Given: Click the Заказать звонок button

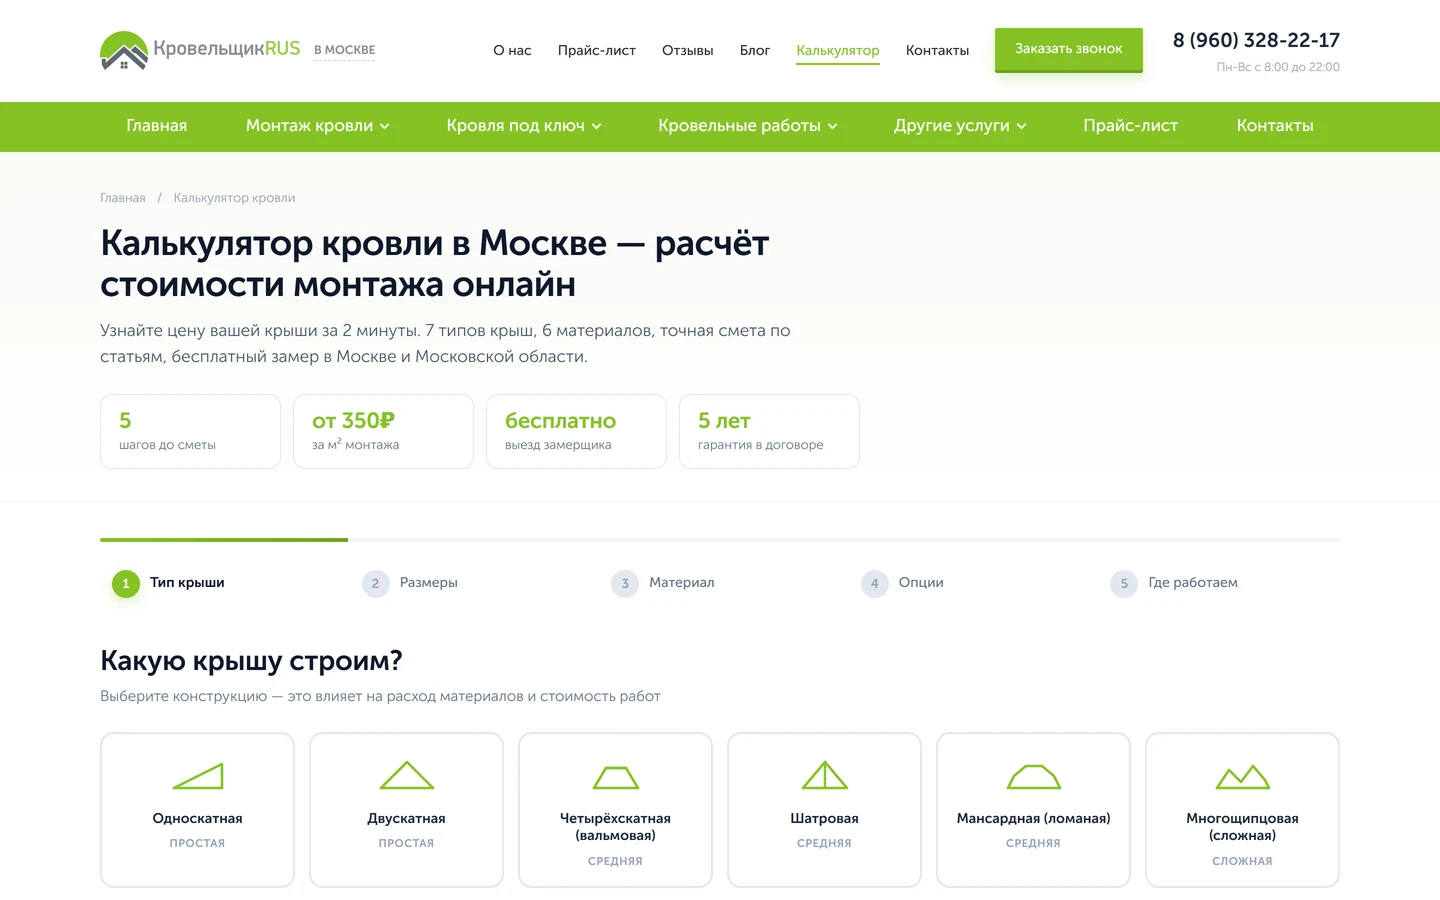Looking at the screenshot, I should coord(1069,49).
